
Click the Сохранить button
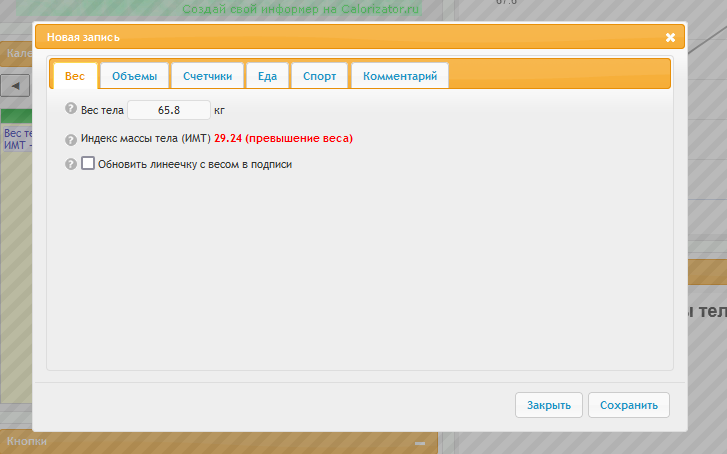tap(629, 405)
